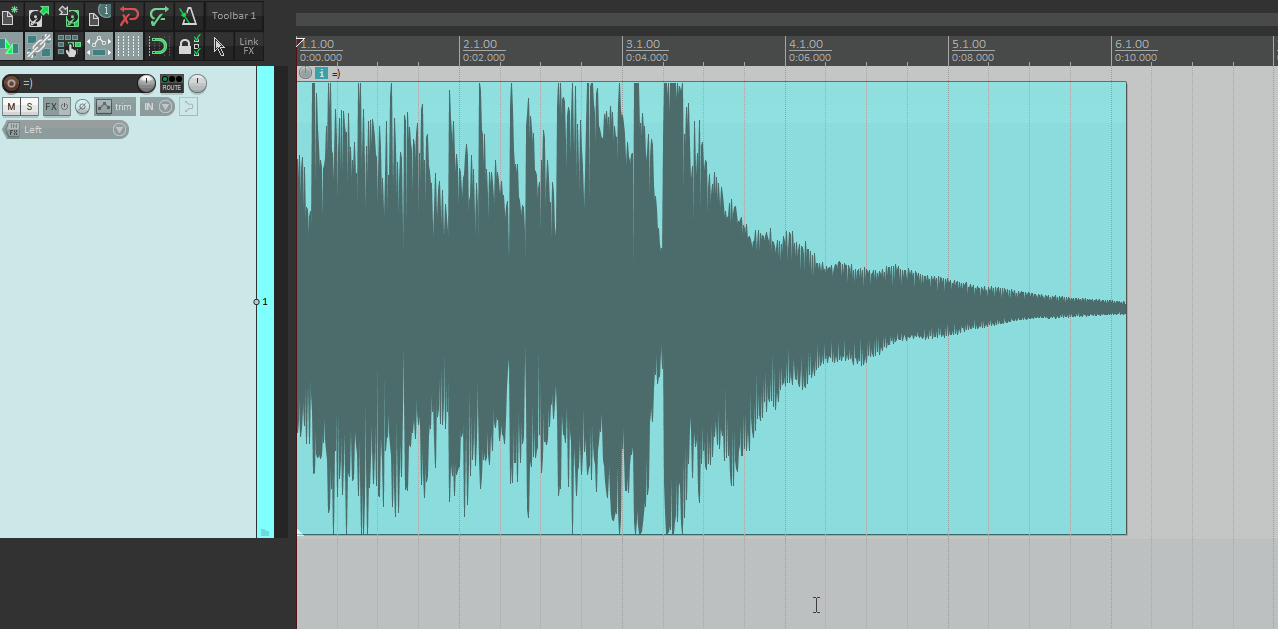Solo the track with the S button
1278x629 pixels.
[27, 106]
